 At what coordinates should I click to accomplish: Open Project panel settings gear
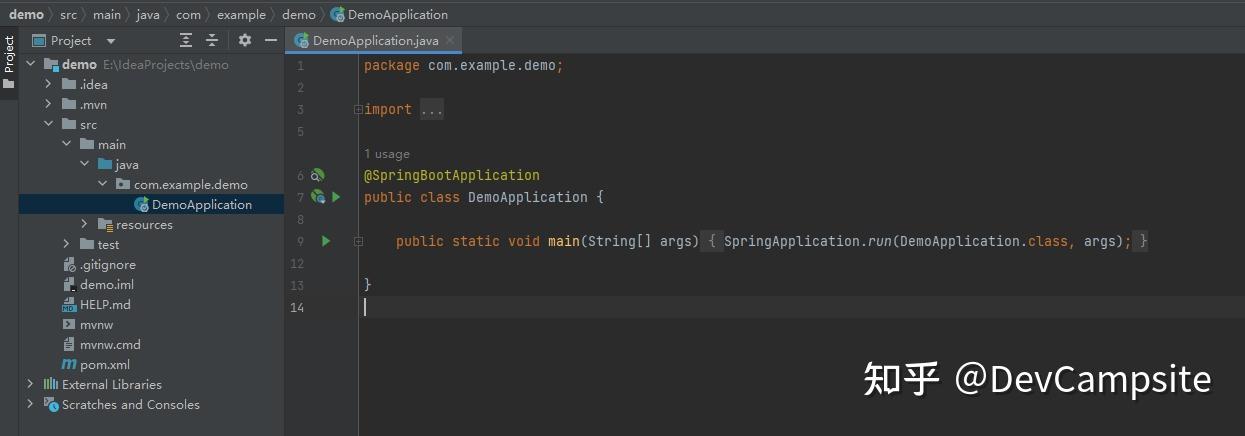[245, 41]
